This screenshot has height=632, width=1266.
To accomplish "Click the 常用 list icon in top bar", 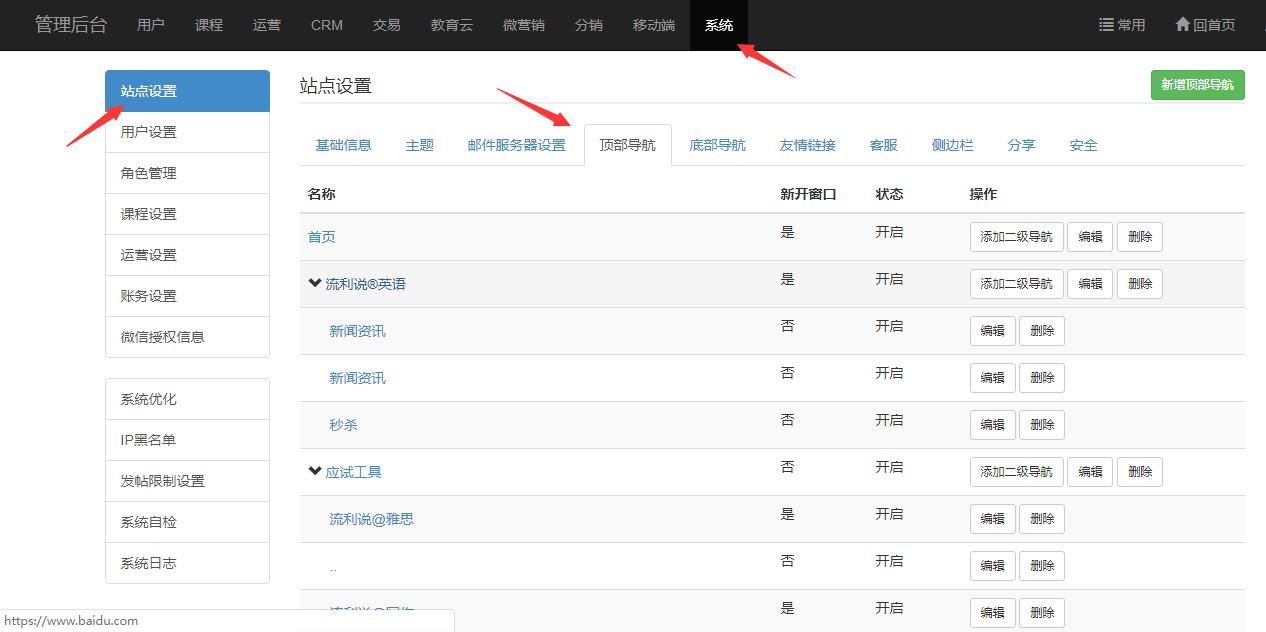I will coord(1106,25).
